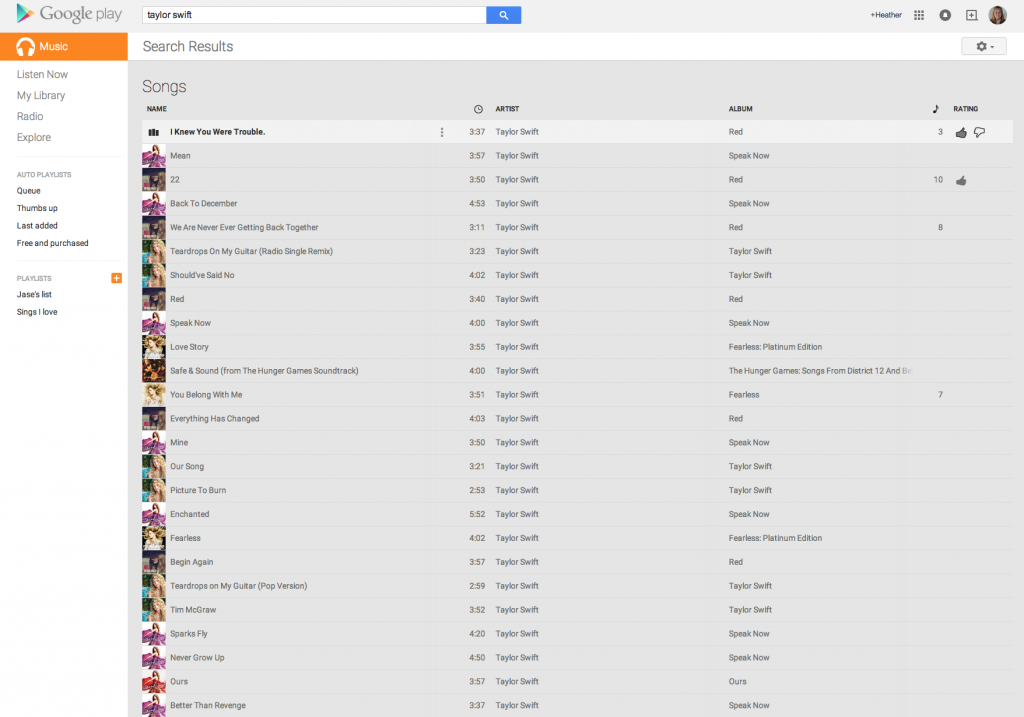Thumbs down I Knew You Were Trouble
1024x717 pixels.
click(980, 132)
